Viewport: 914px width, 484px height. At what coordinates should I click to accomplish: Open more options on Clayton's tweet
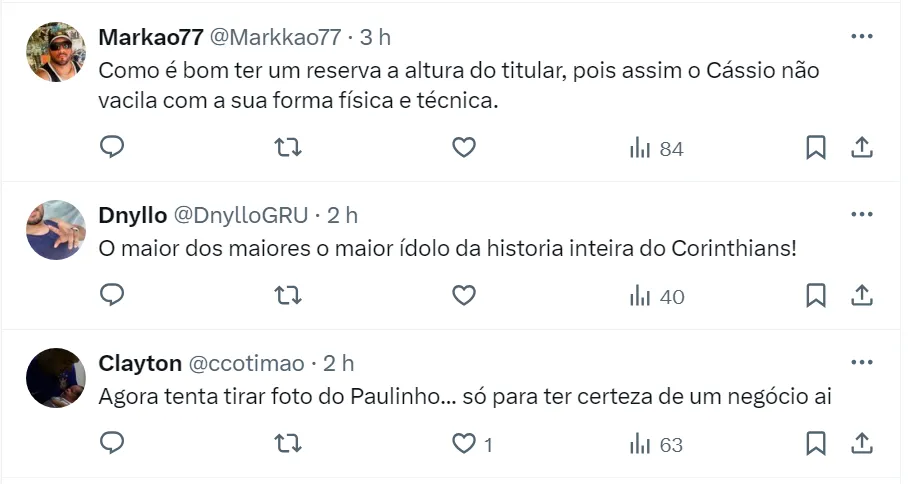pos(862,362)
